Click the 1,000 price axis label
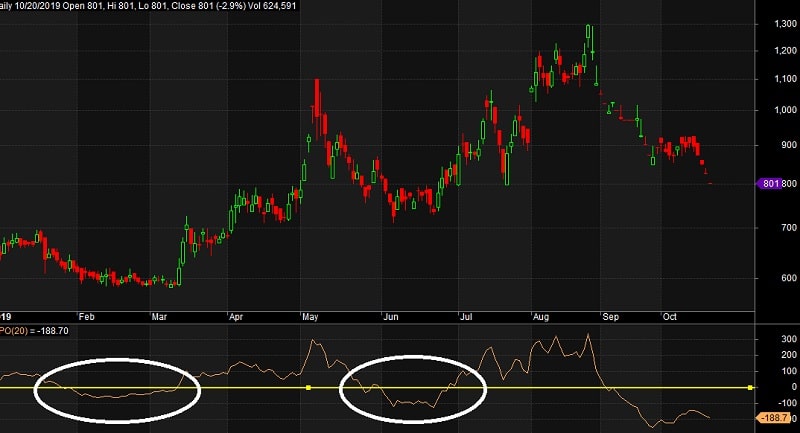Viewport: 800px width, 433px height. [x=786, y=110]
